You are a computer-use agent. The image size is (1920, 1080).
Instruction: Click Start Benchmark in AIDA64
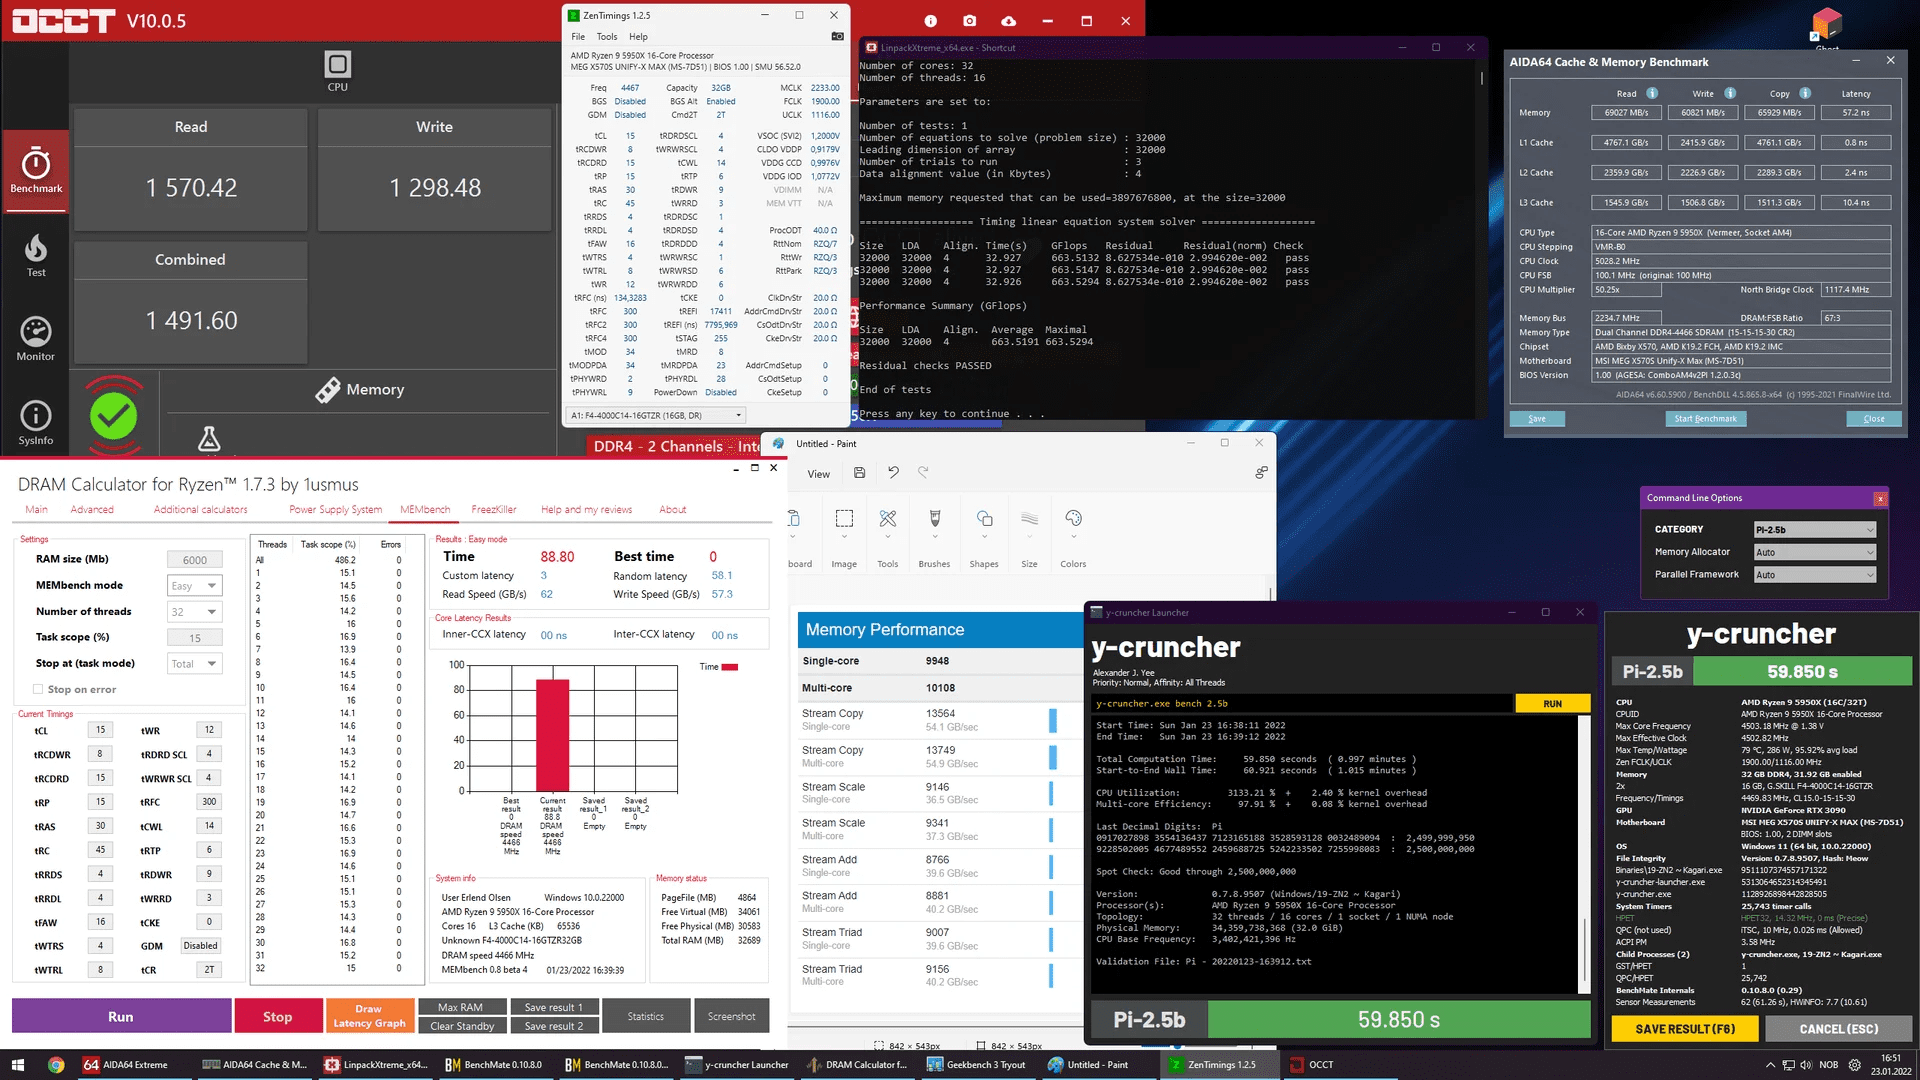[x=1705, y=419]
